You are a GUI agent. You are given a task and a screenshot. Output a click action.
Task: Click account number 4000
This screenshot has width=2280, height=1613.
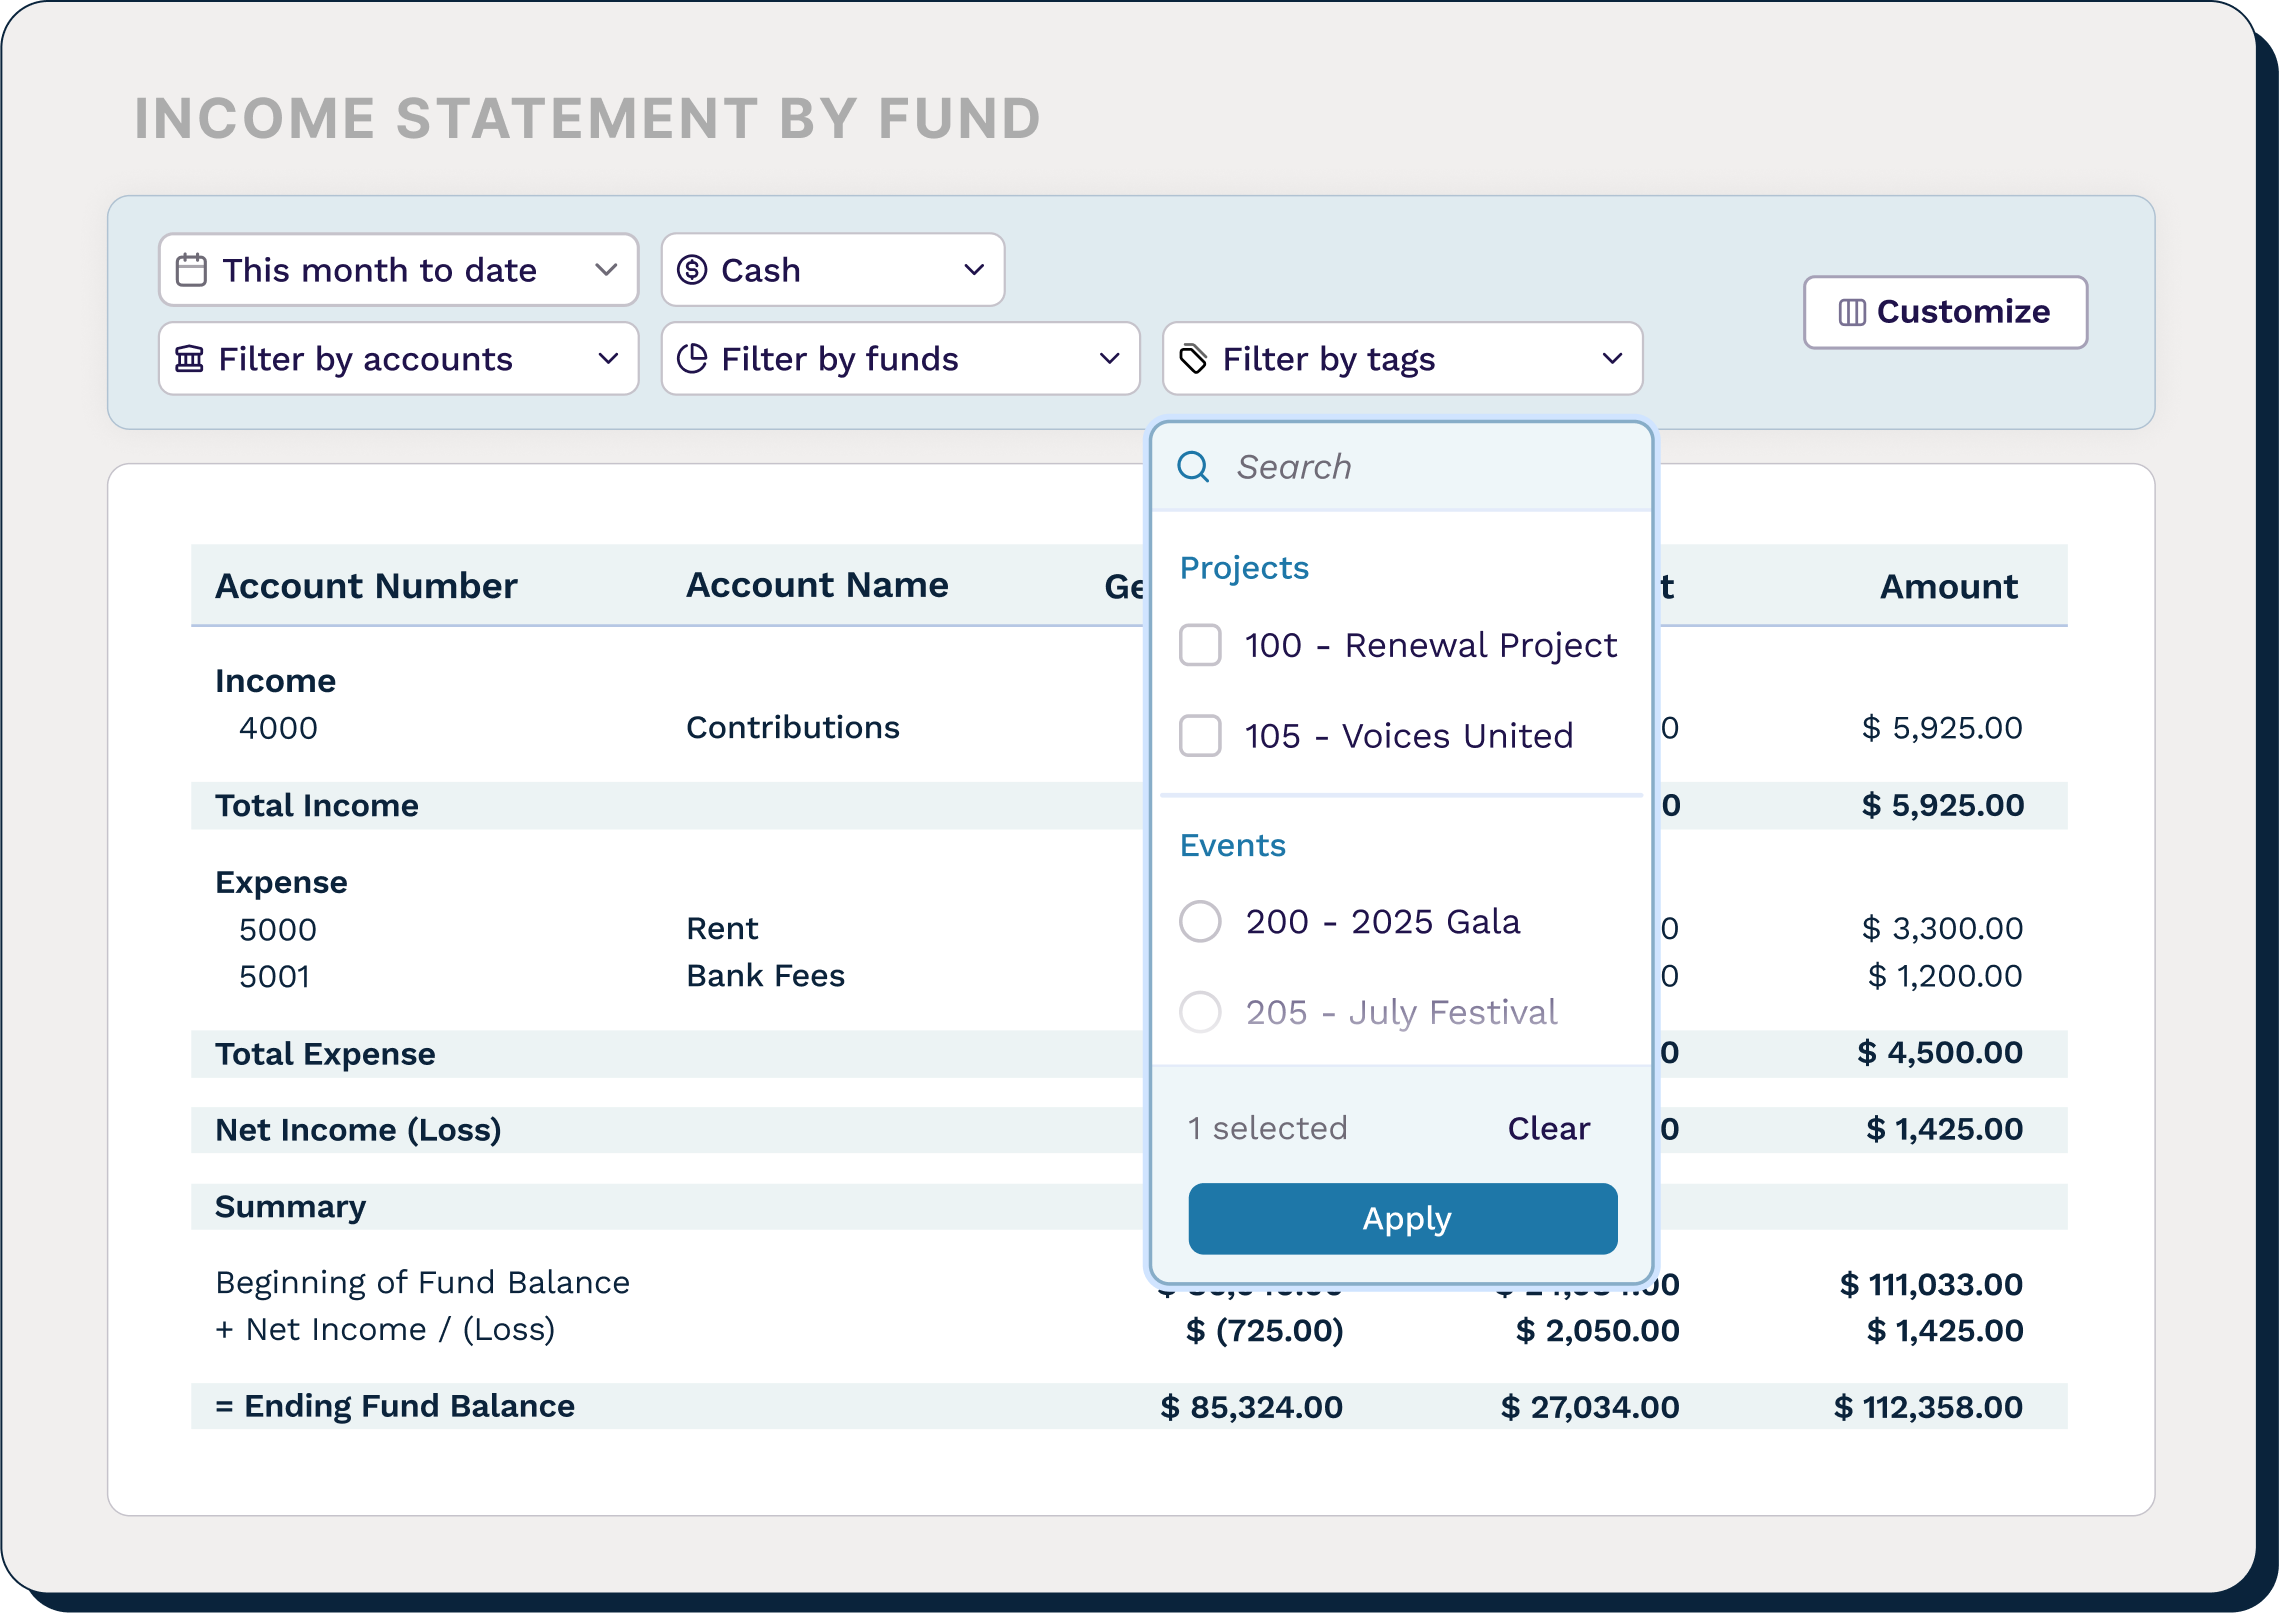tap(278, 728)
